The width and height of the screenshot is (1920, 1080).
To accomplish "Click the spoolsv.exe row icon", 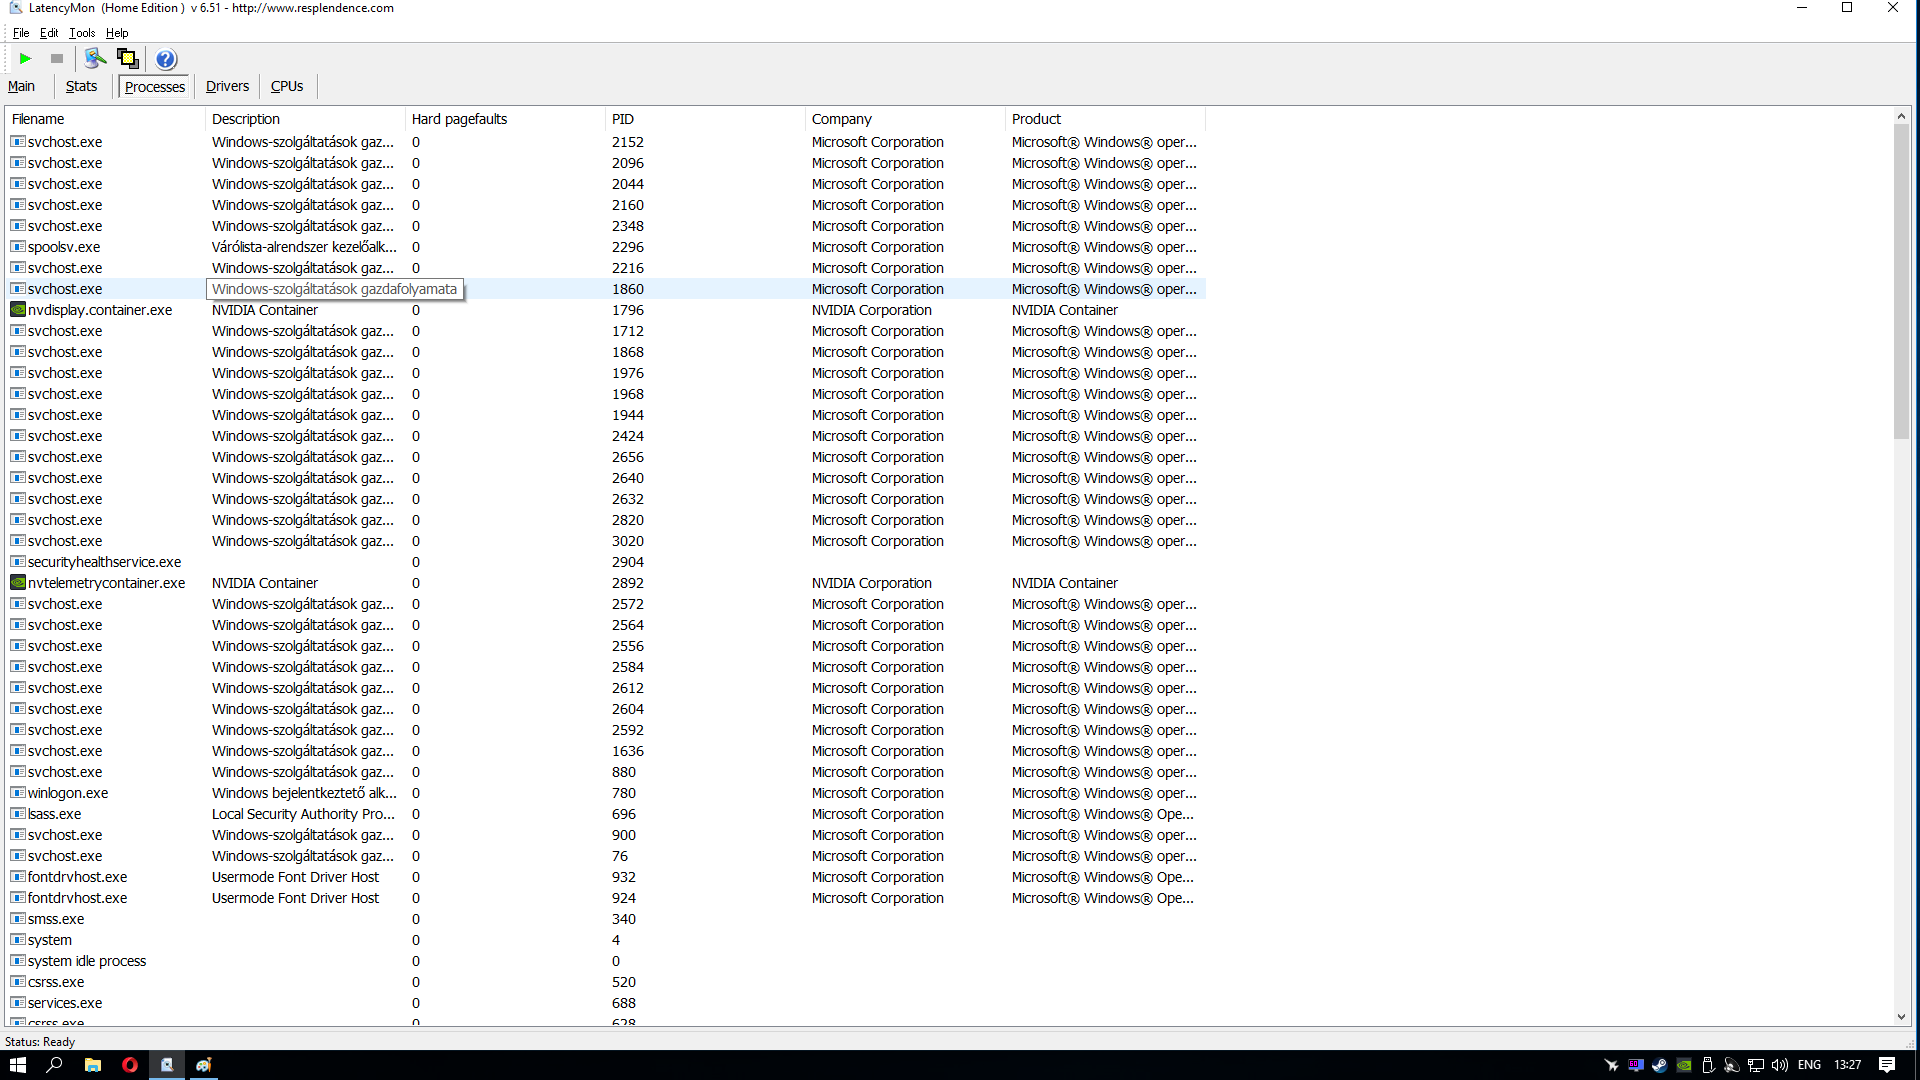I will click(x=18, y=247).
